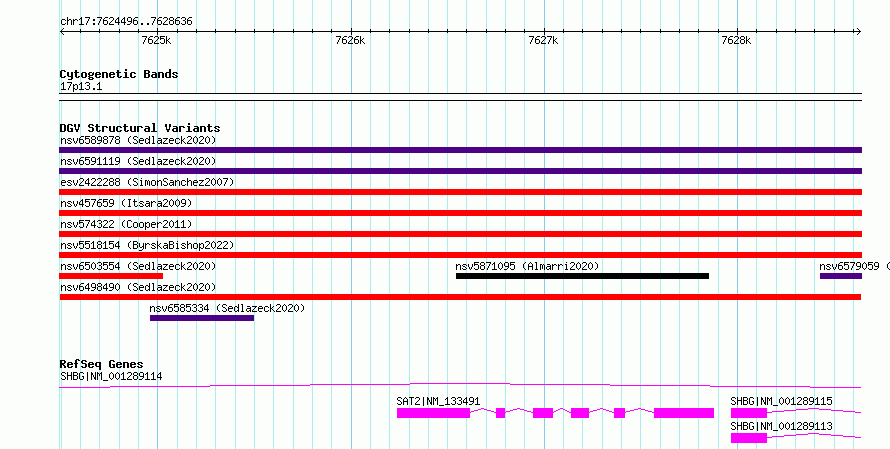Open variant nsv5871095 (Almarri2020) label

(x=527, y=266)
